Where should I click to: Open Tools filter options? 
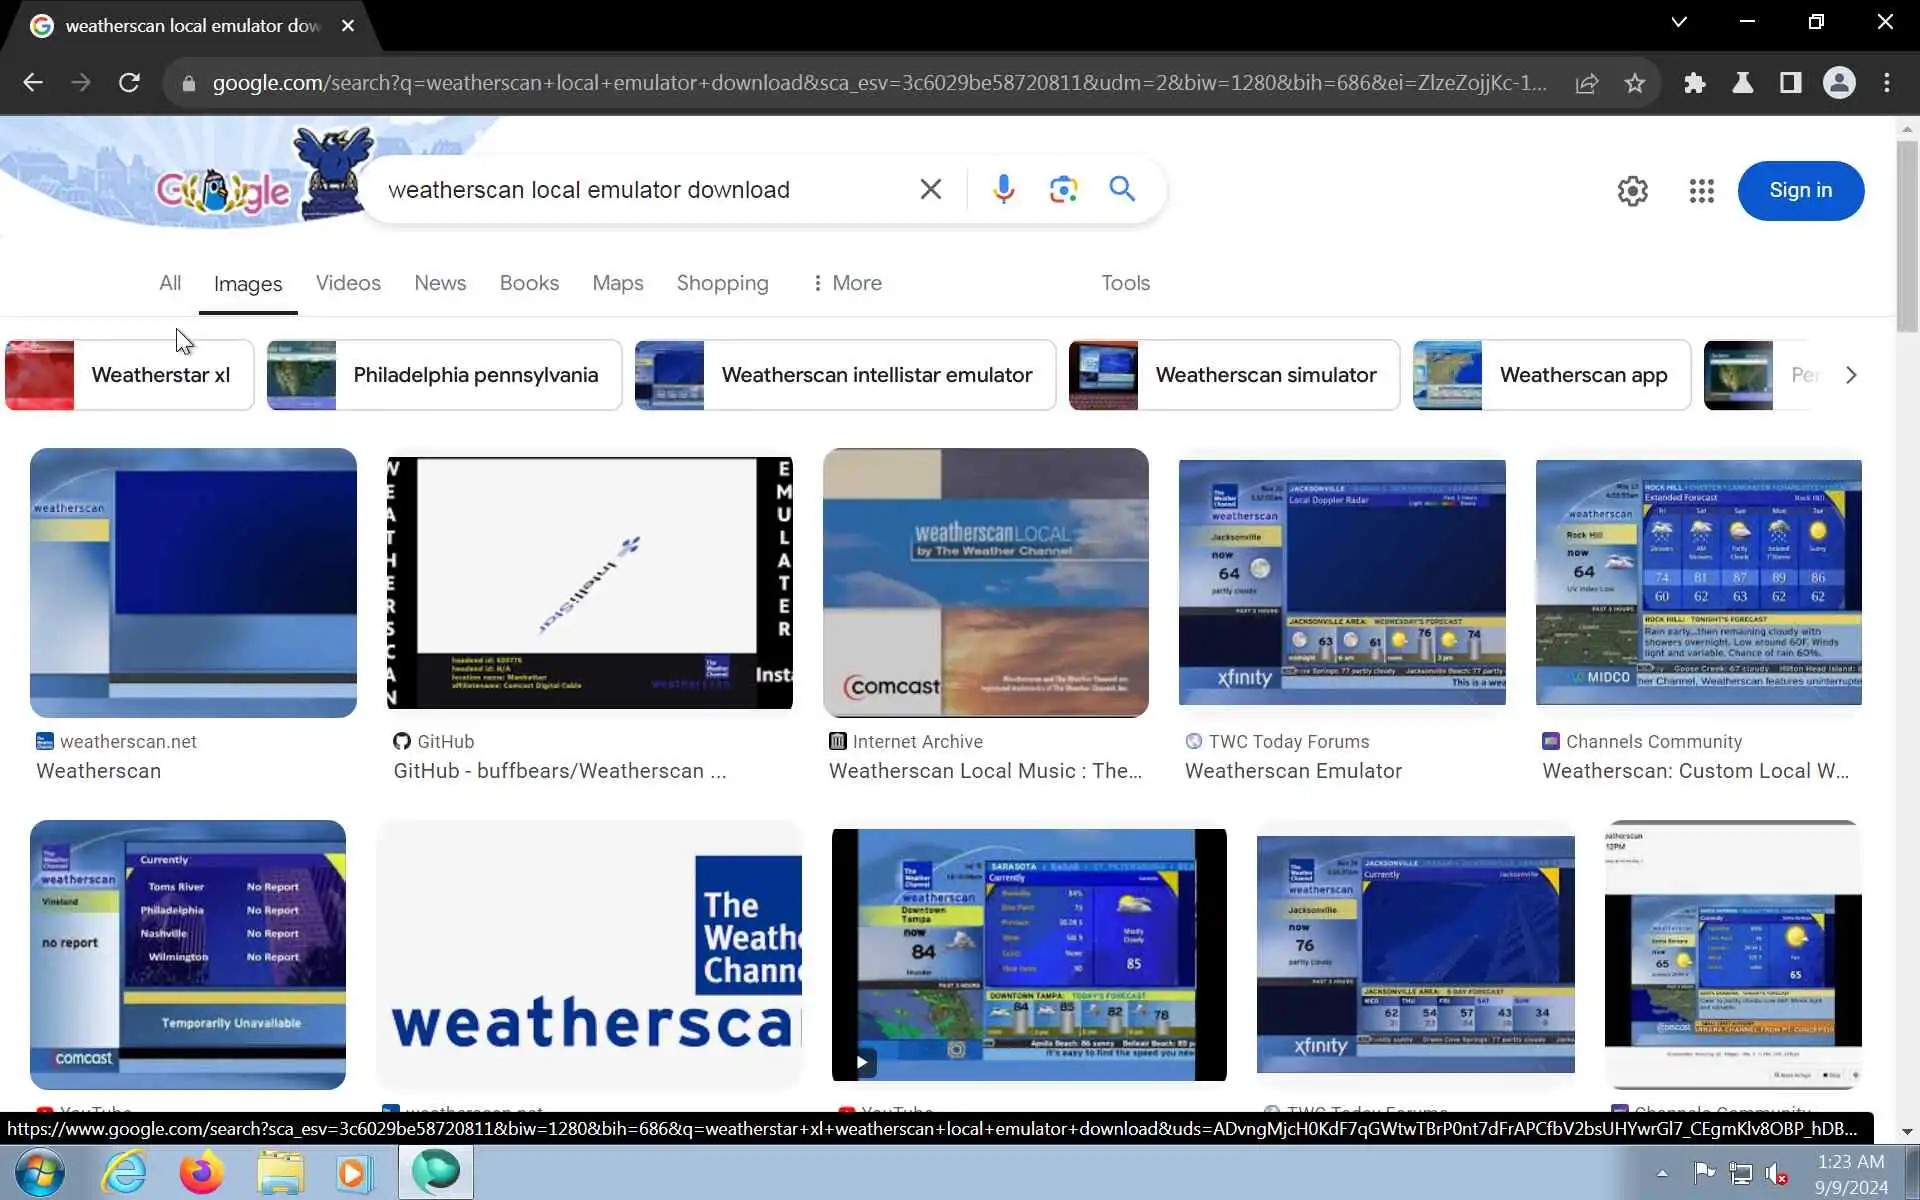tap(1125, 283)
